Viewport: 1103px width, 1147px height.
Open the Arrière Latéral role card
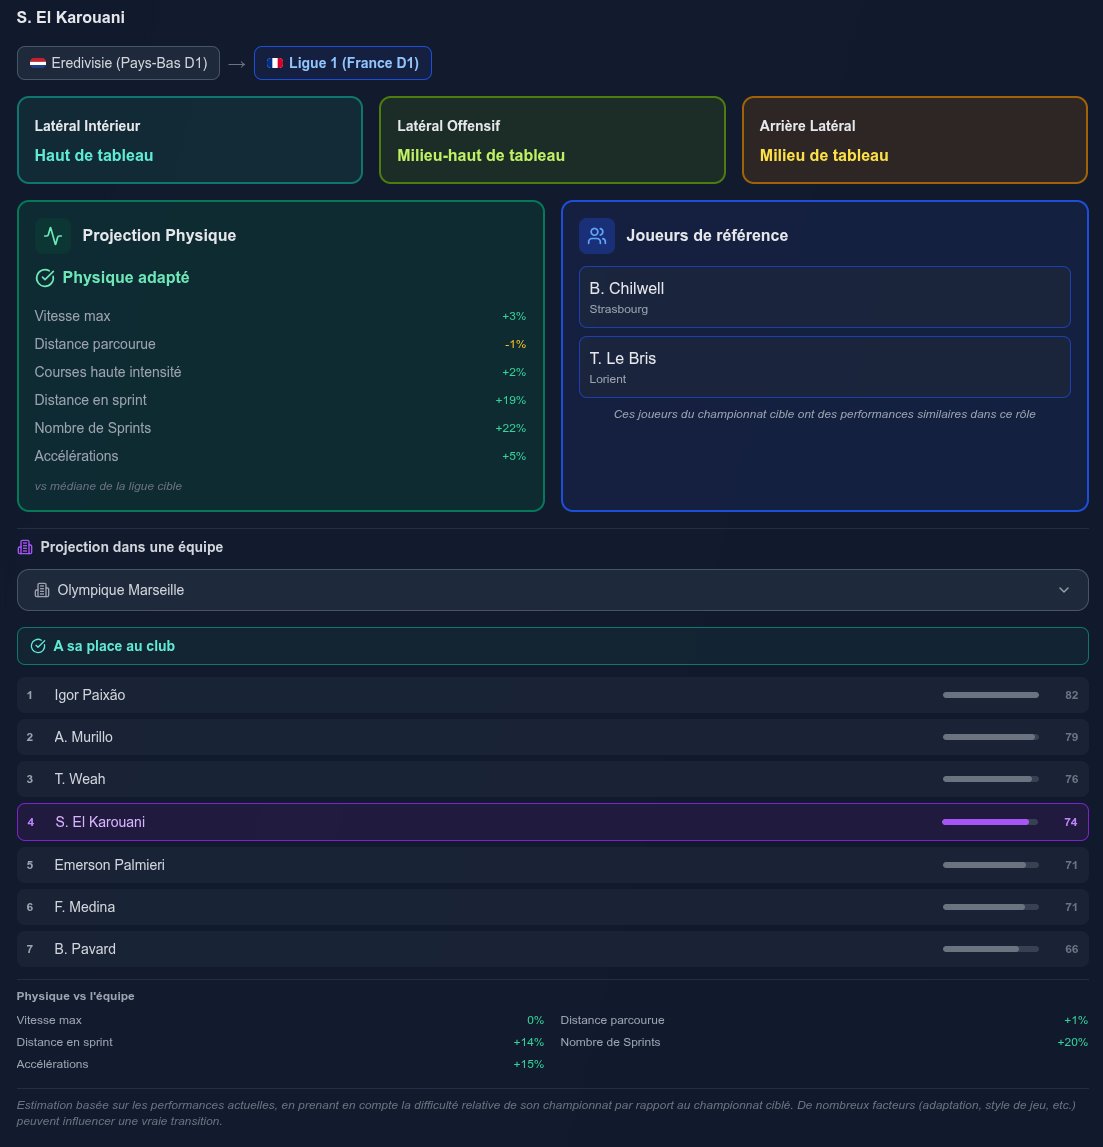coord(914,140)
